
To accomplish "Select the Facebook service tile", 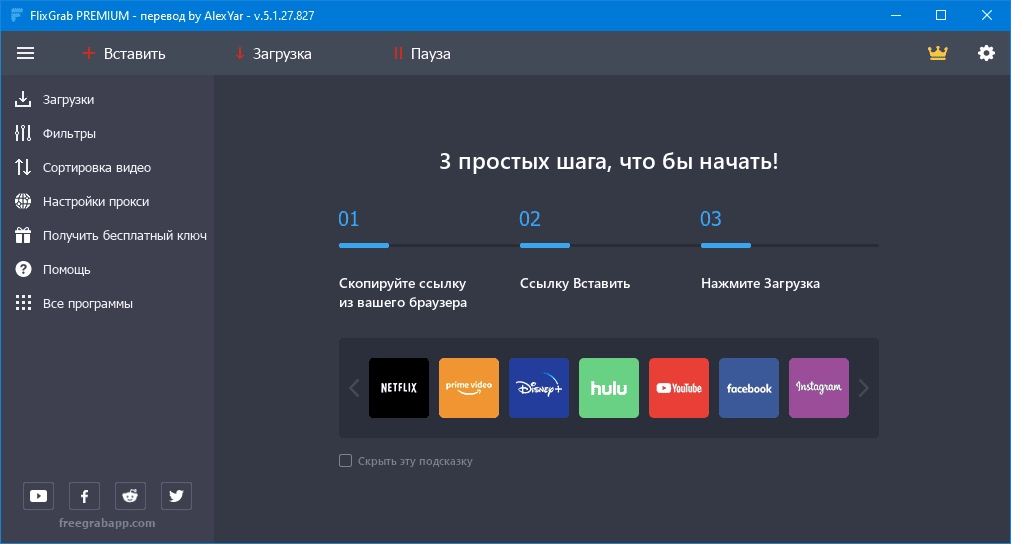I will point(749,388).
